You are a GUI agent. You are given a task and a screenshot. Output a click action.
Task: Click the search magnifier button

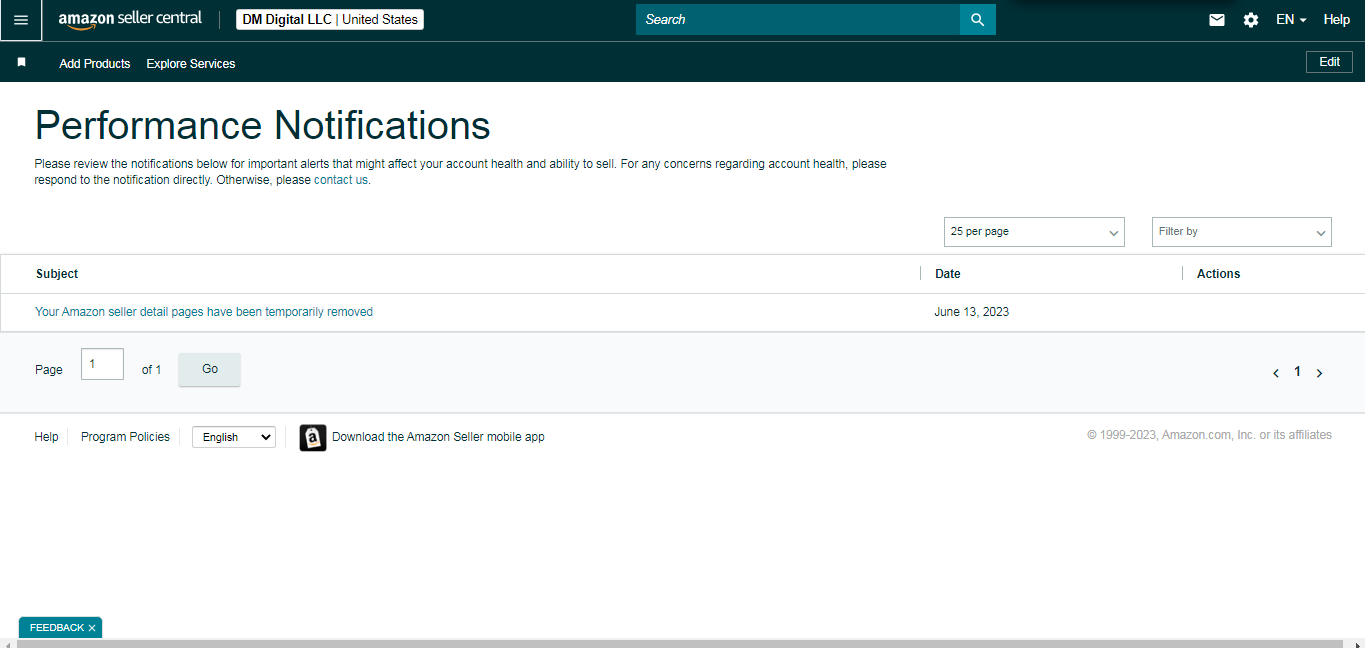(978, 20)
